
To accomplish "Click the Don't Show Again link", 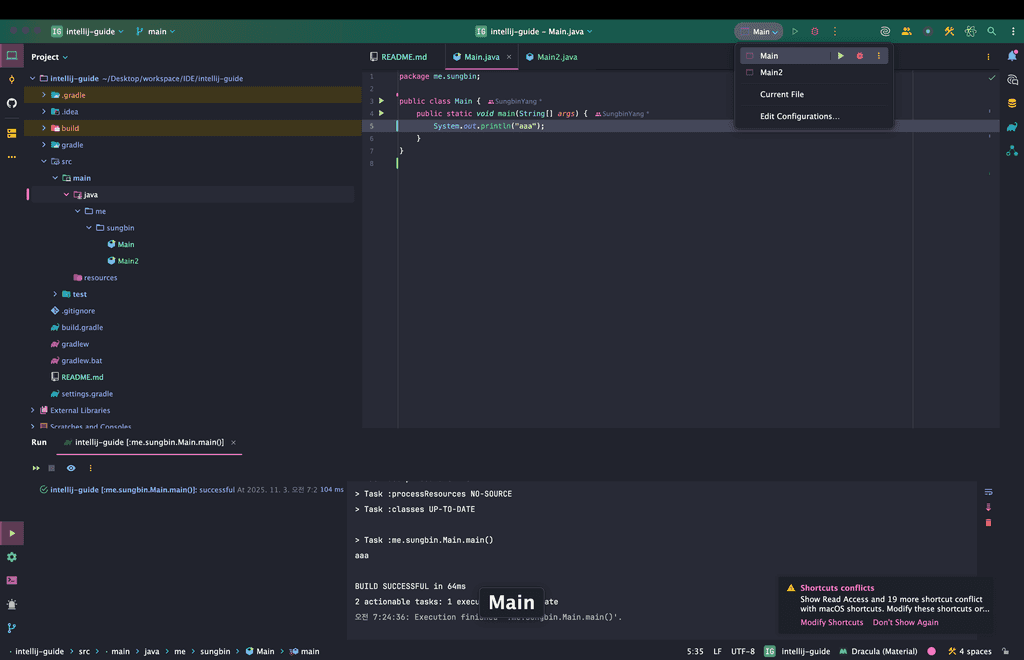I will point(905,622).
